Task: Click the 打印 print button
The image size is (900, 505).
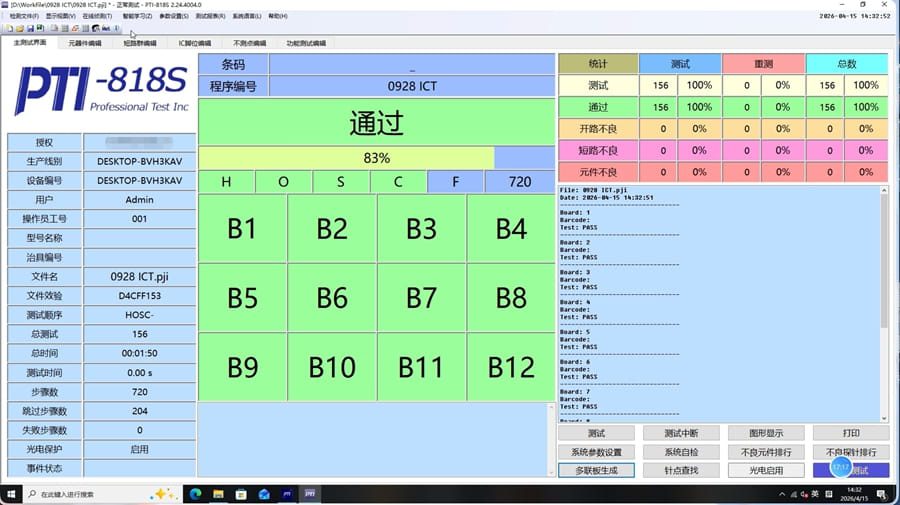Action: (851, 433)
